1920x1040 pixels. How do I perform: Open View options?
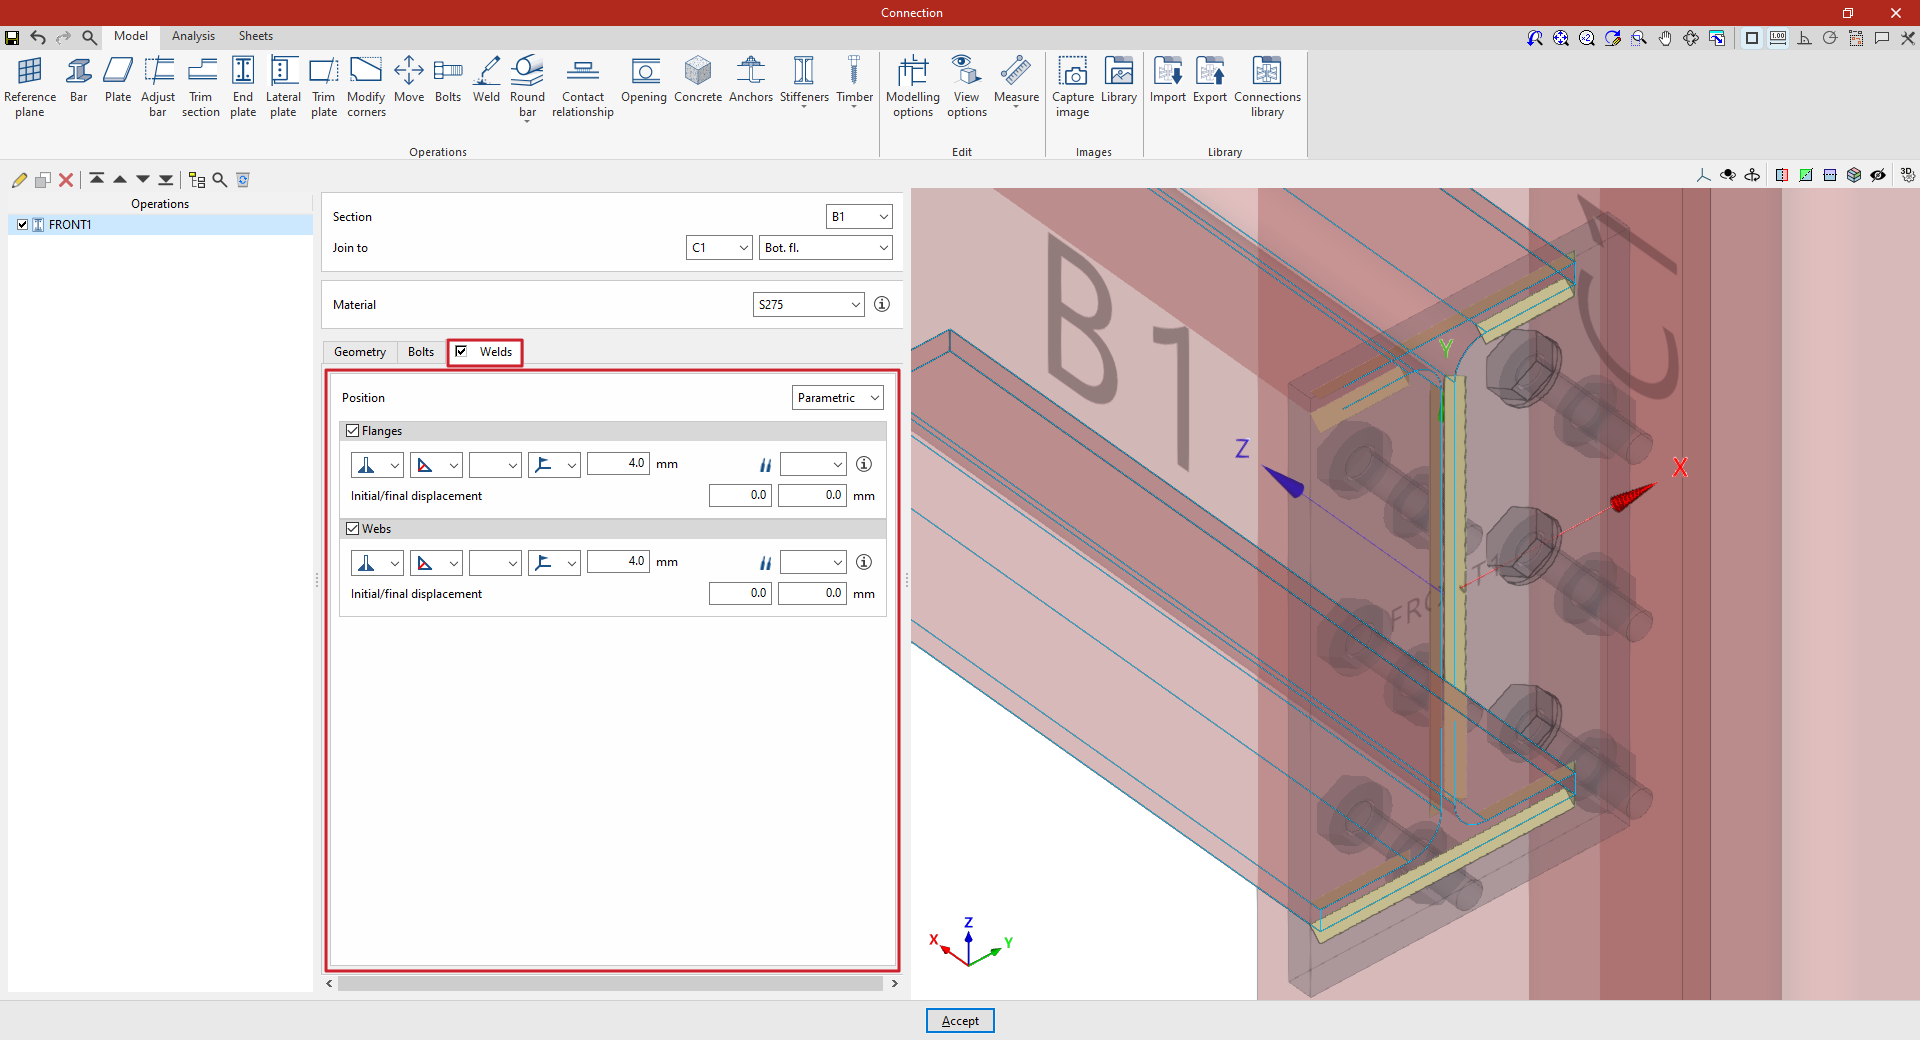(967, 87)
